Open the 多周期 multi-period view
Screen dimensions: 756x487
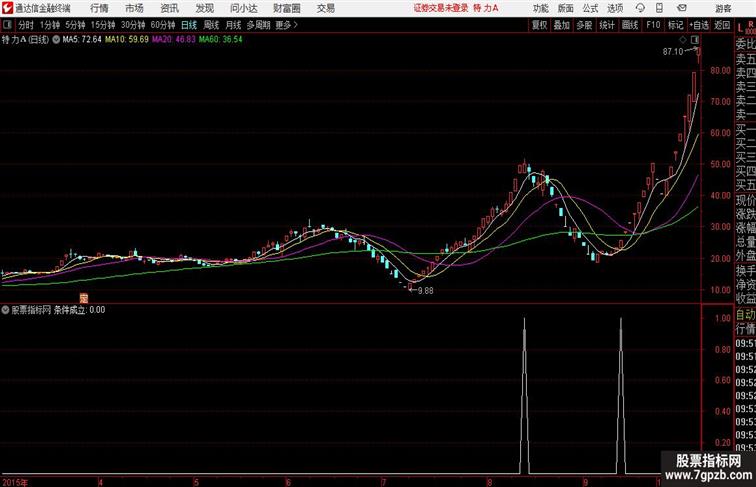click(x=258, y=25)
